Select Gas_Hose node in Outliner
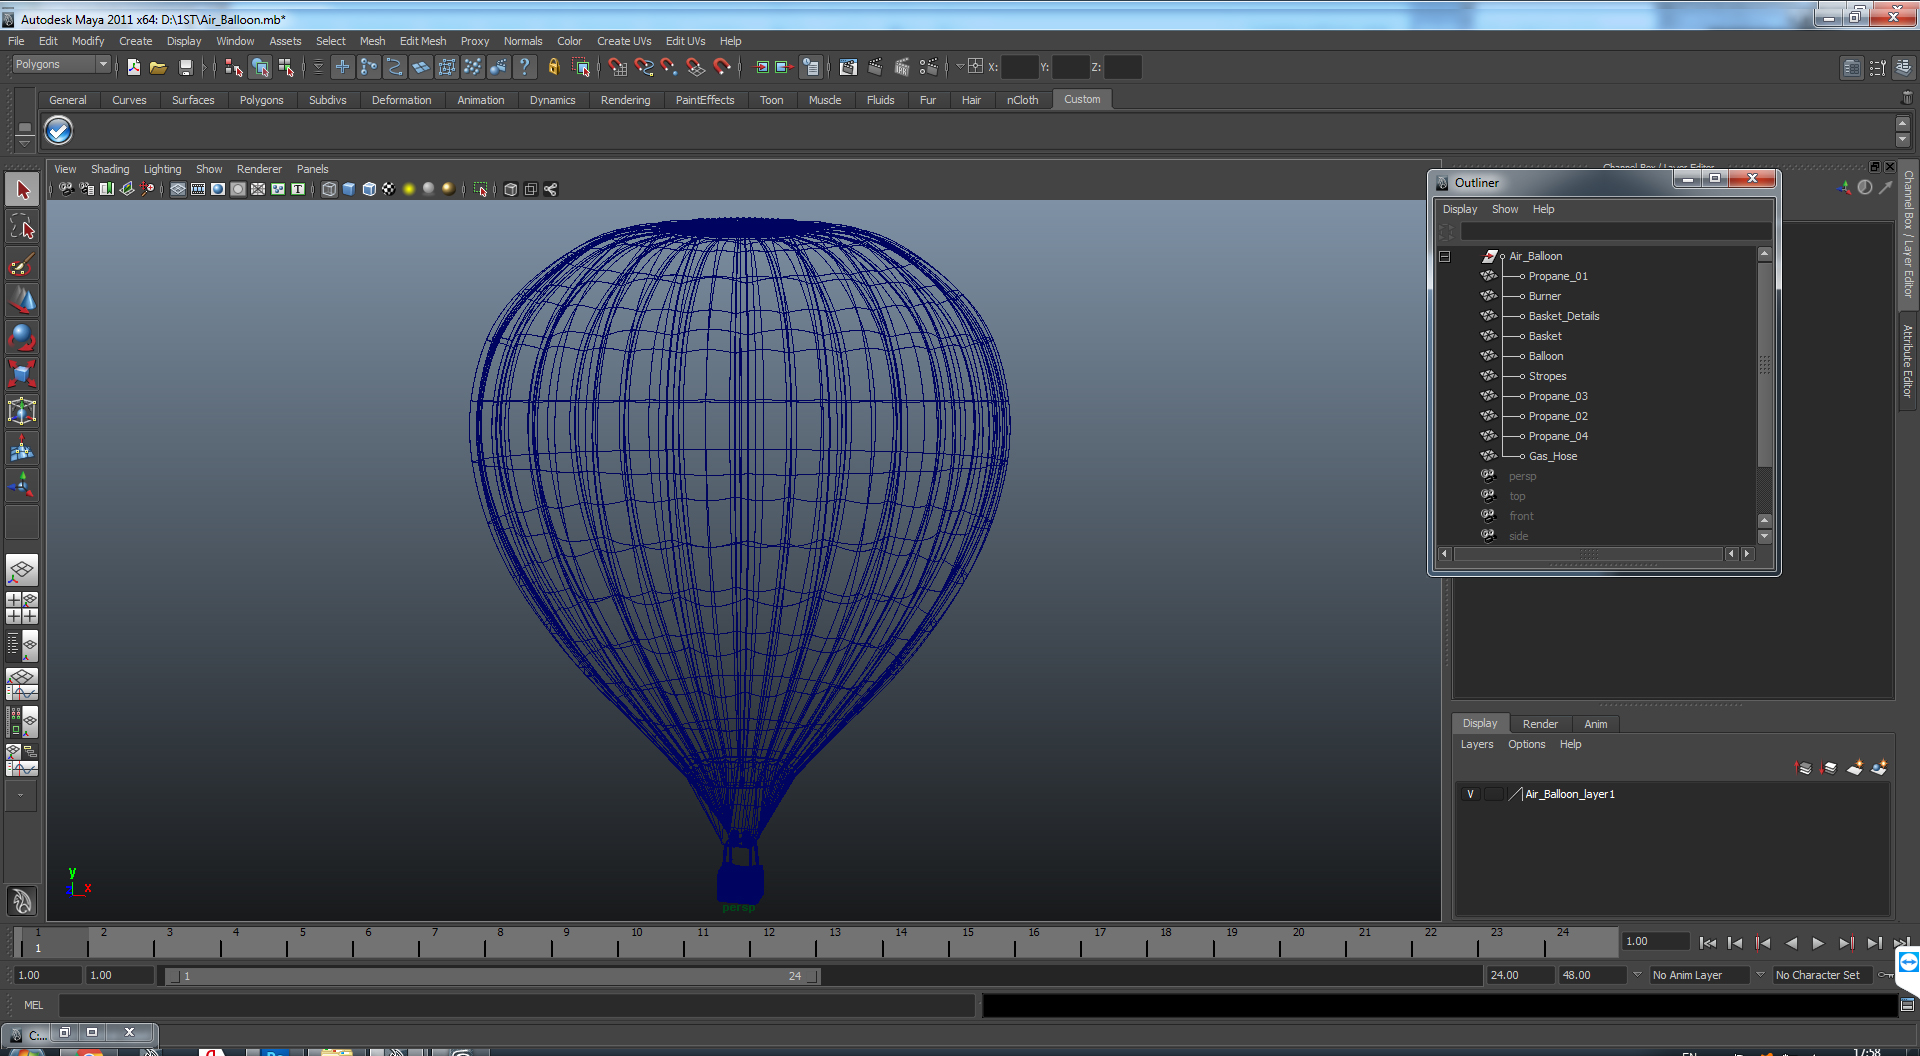 click(1552, 456)
